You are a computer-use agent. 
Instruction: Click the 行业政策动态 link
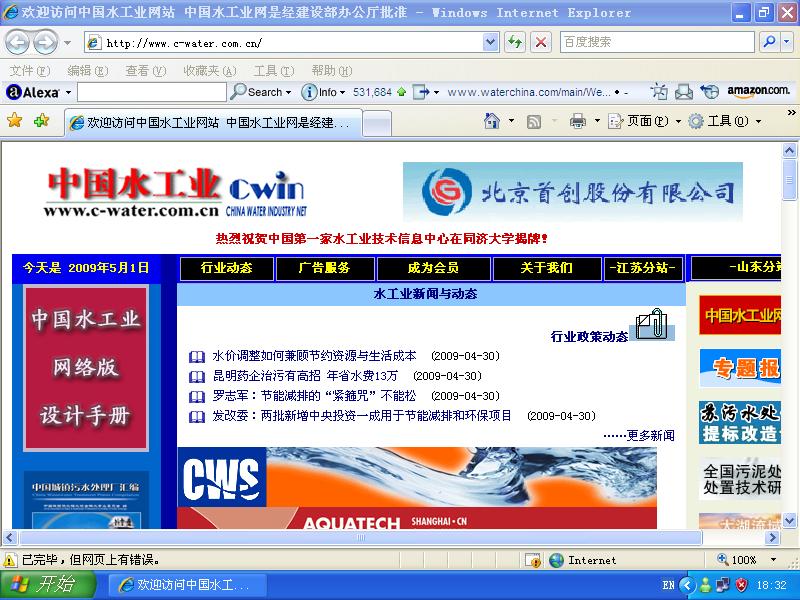(589, 337)
